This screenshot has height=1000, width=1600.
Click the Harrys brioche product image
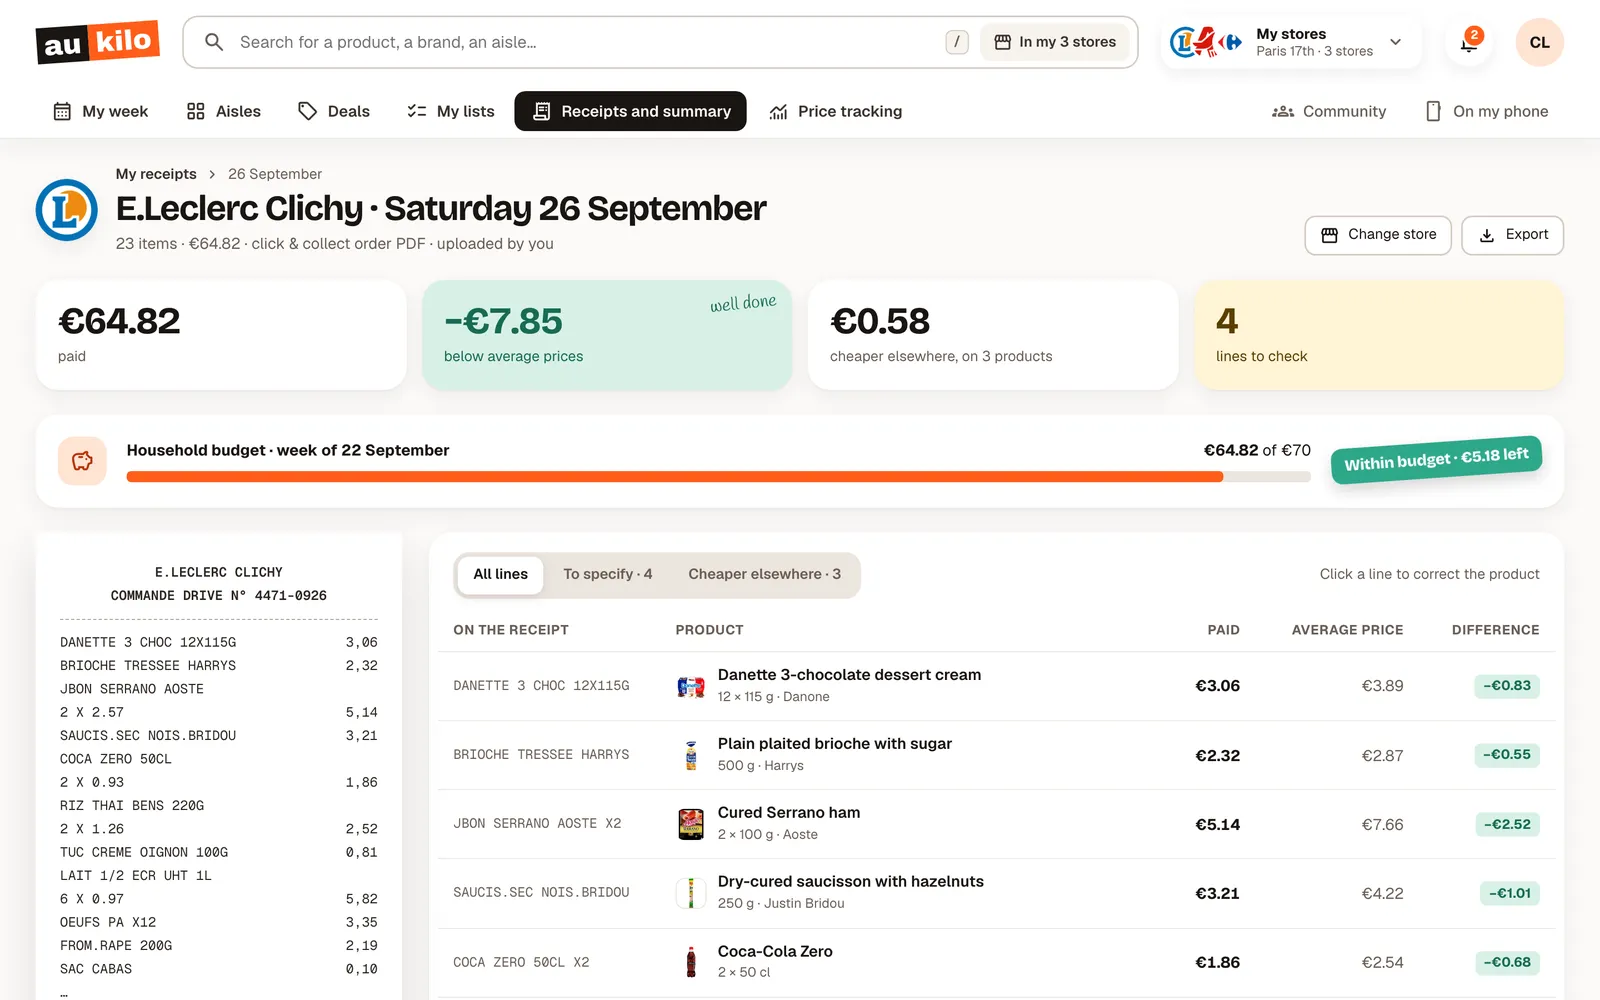(691, 755)
